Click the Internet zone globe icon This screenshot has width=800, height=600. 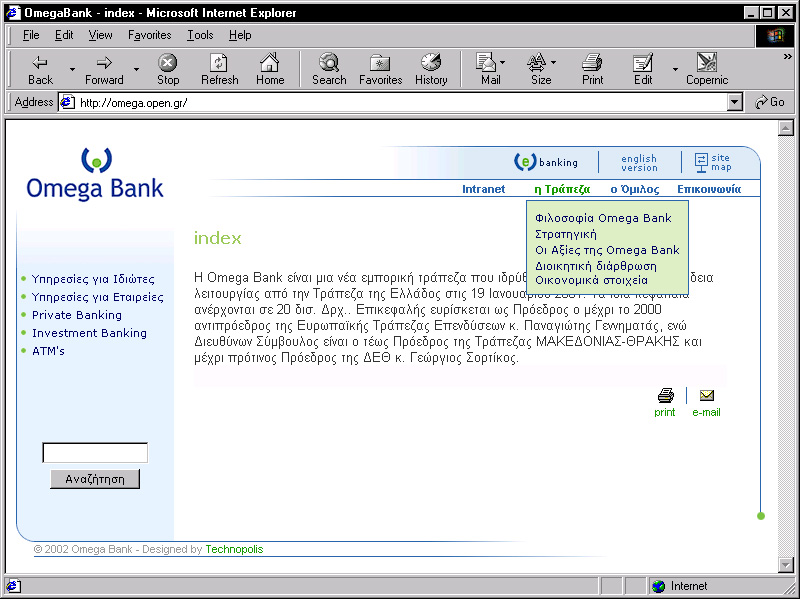(x=659, y=586)
